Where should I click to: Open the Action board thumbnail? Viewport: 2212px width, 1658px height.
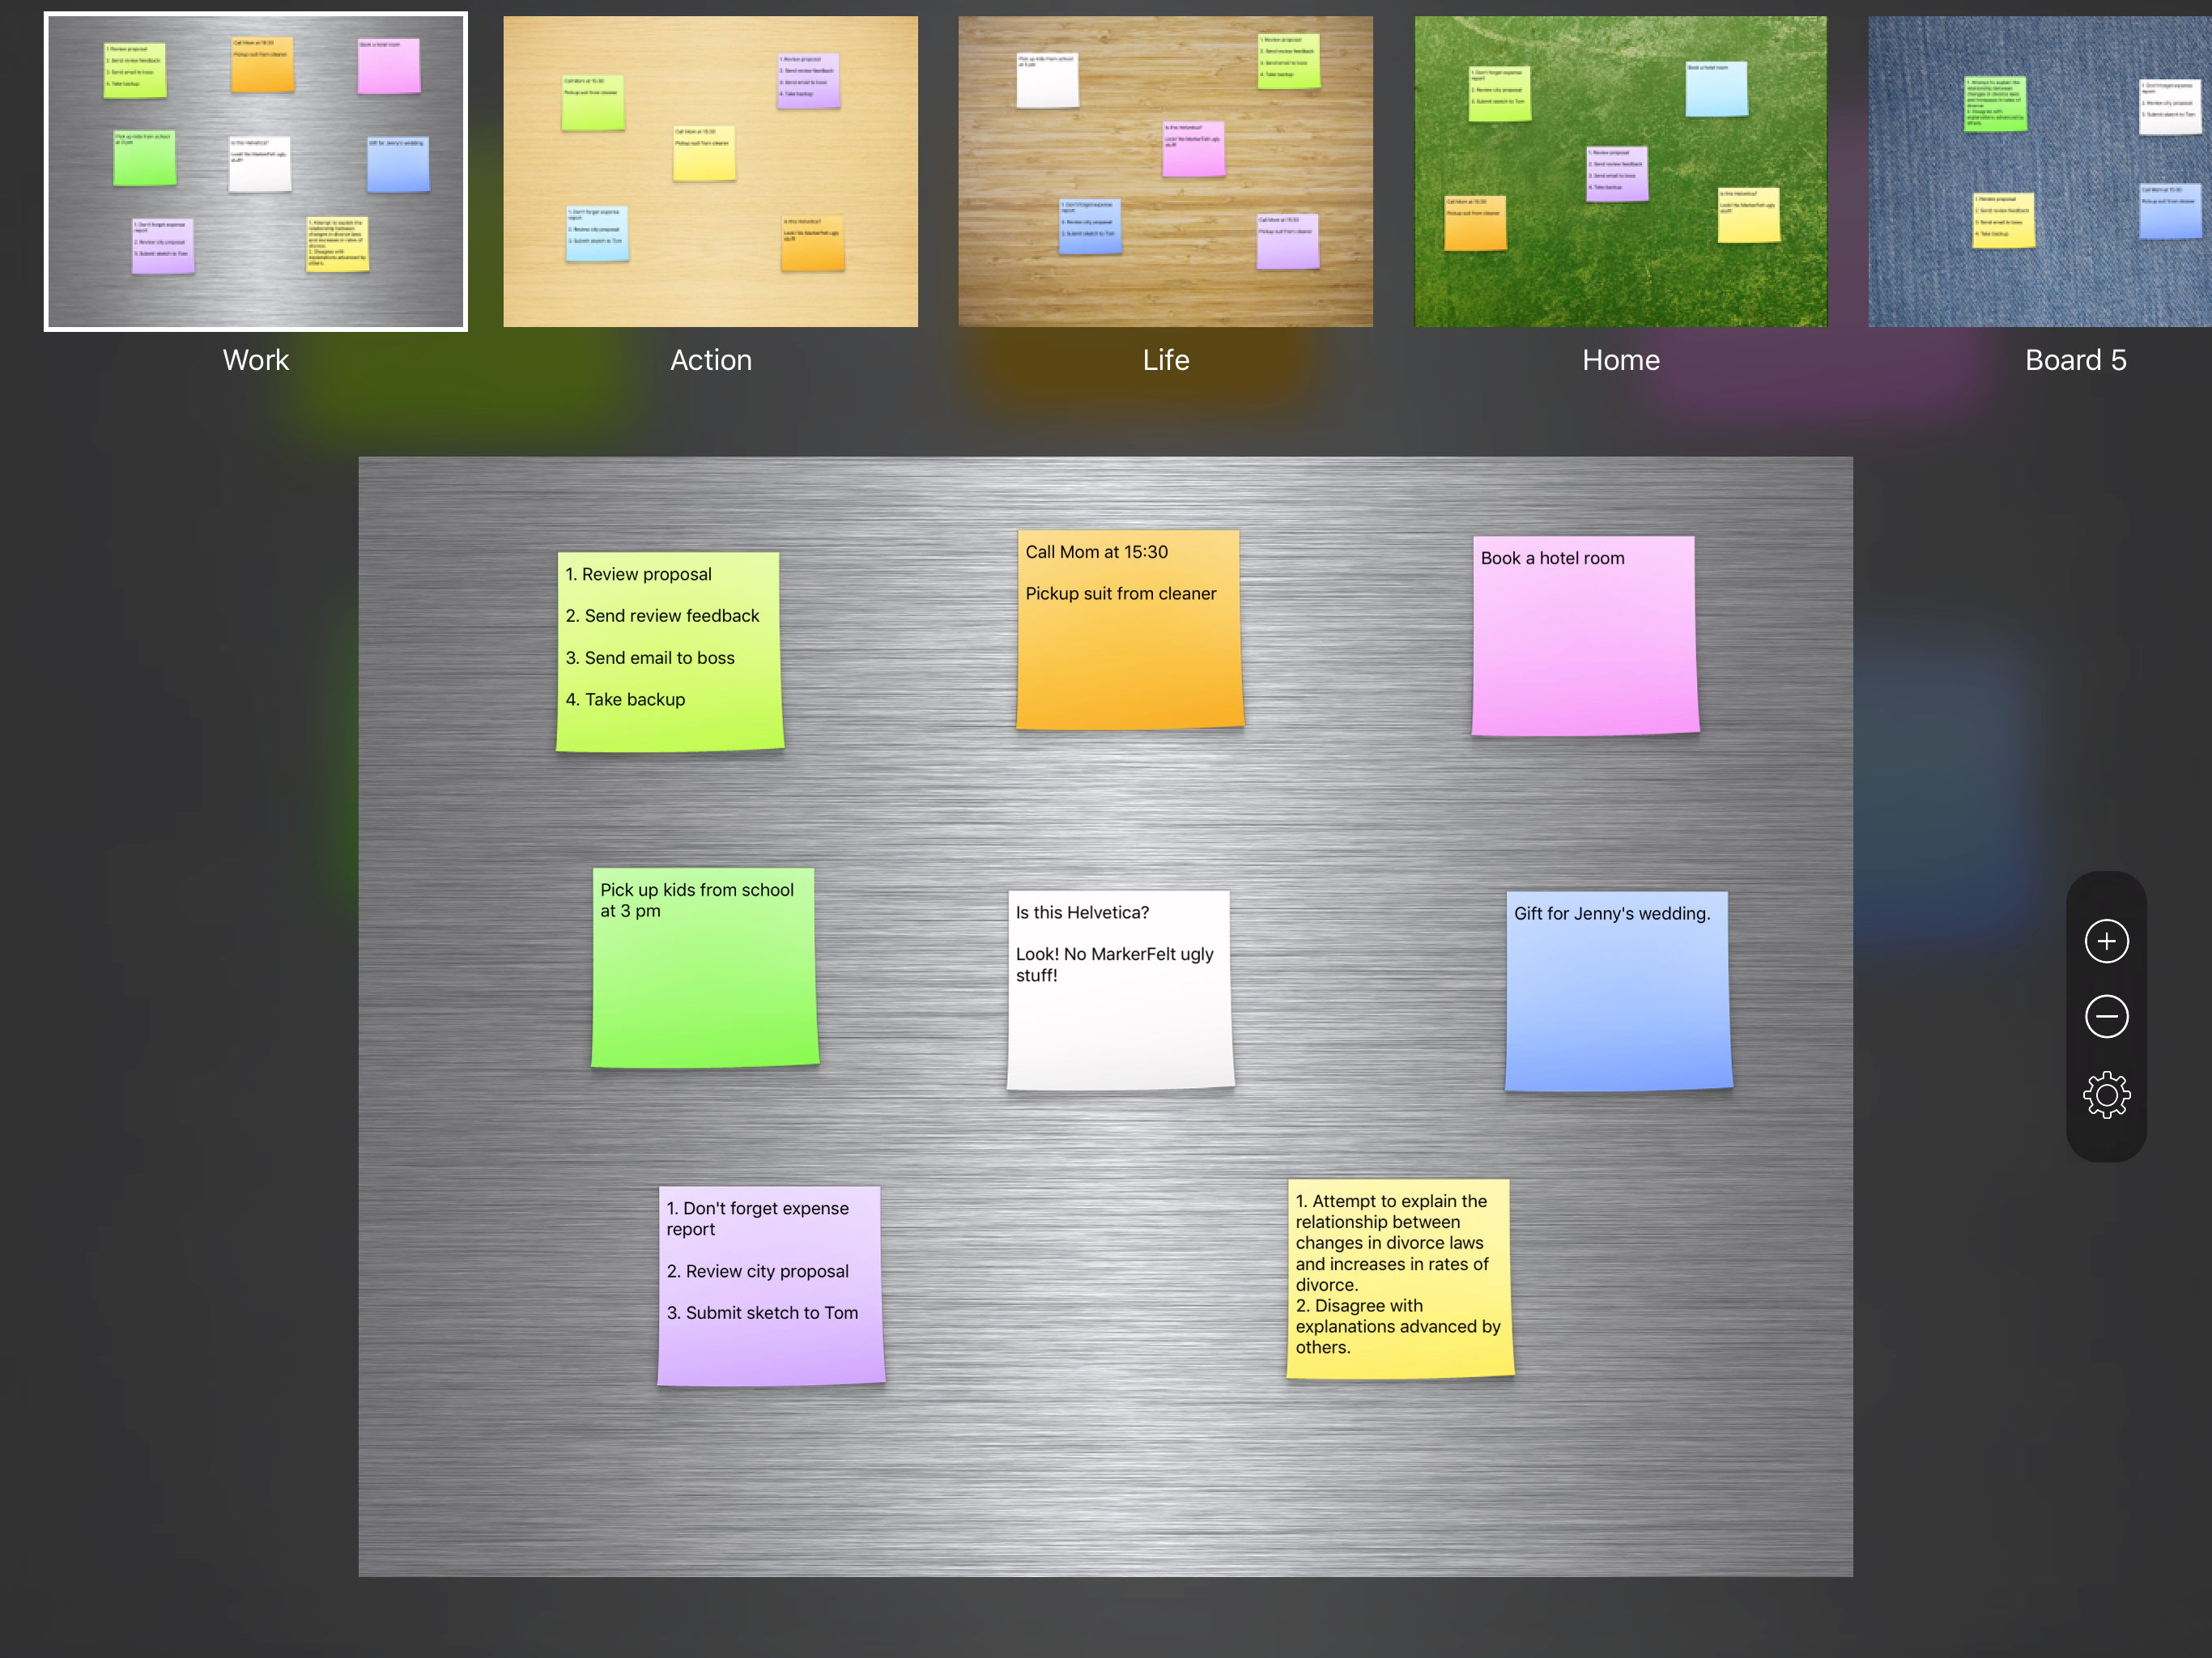pos(710,172)
